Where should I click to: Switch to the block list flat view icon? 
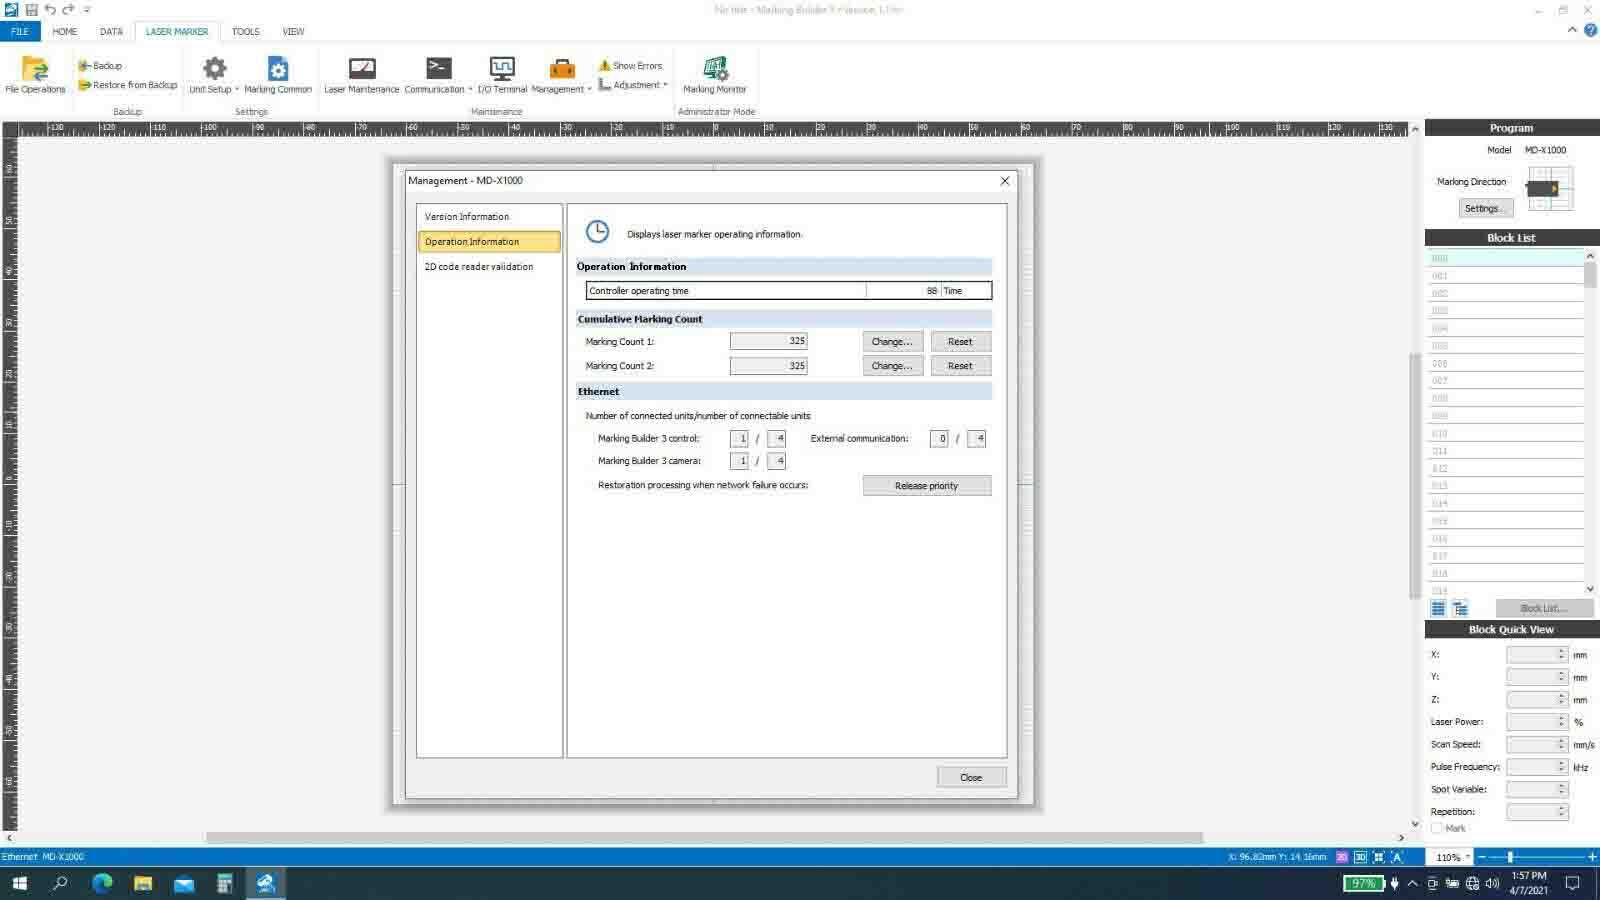(x=1438, y=608)
